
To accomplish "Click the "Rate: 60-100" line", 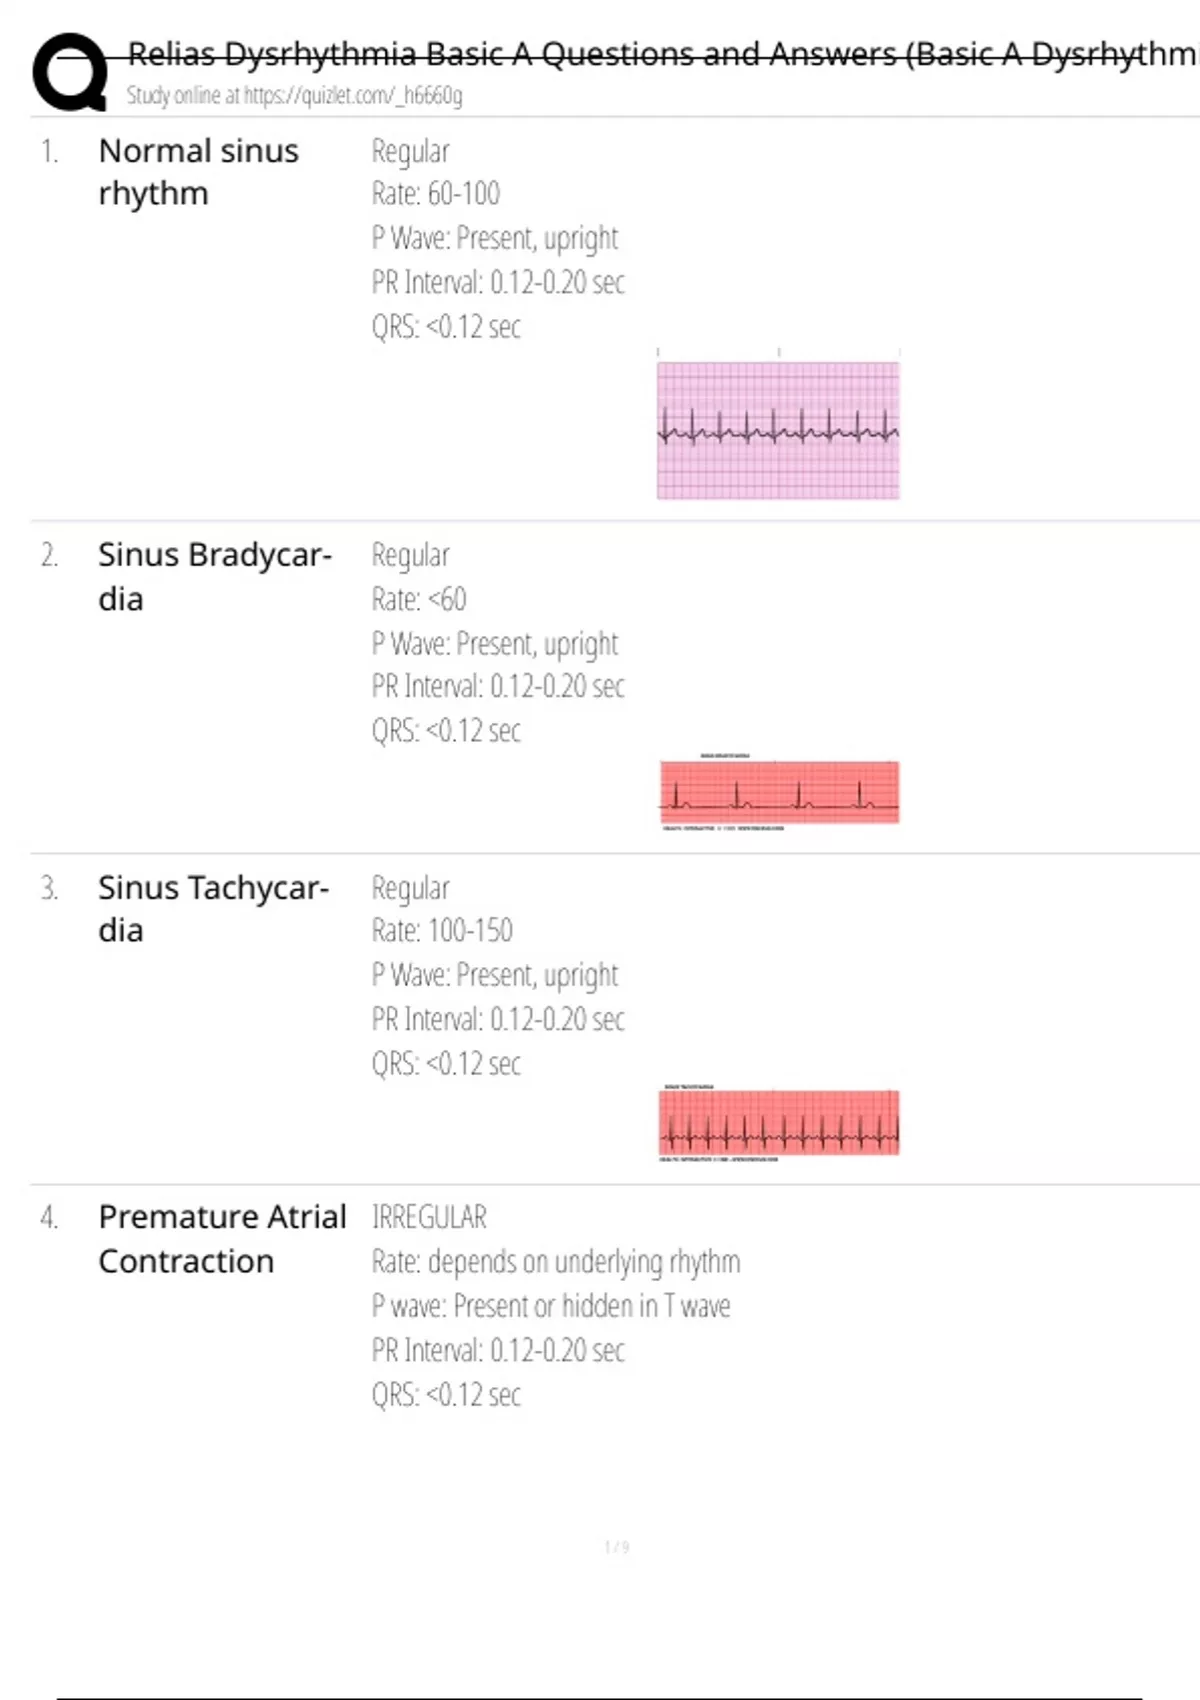I will coord(435,194).
